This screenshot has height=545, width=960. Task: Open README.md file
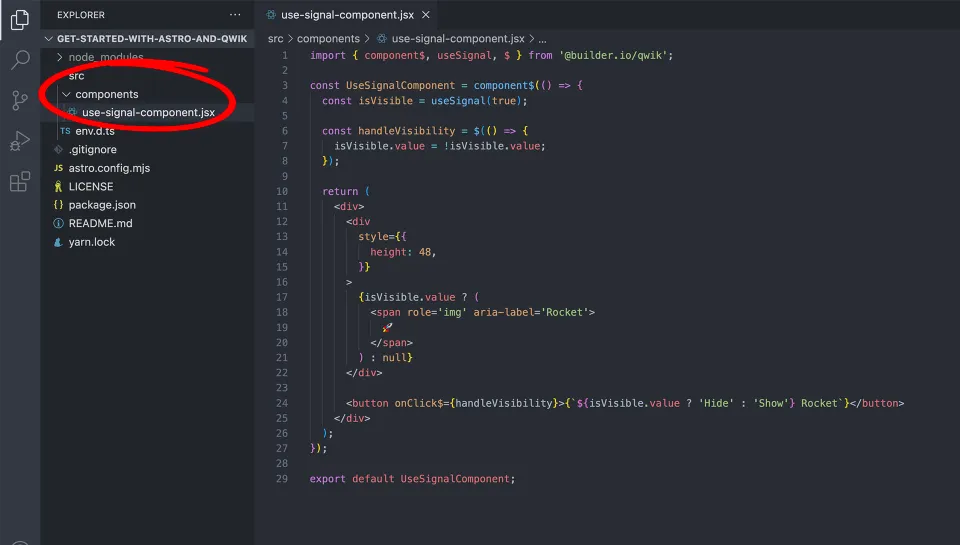point(100,224)
